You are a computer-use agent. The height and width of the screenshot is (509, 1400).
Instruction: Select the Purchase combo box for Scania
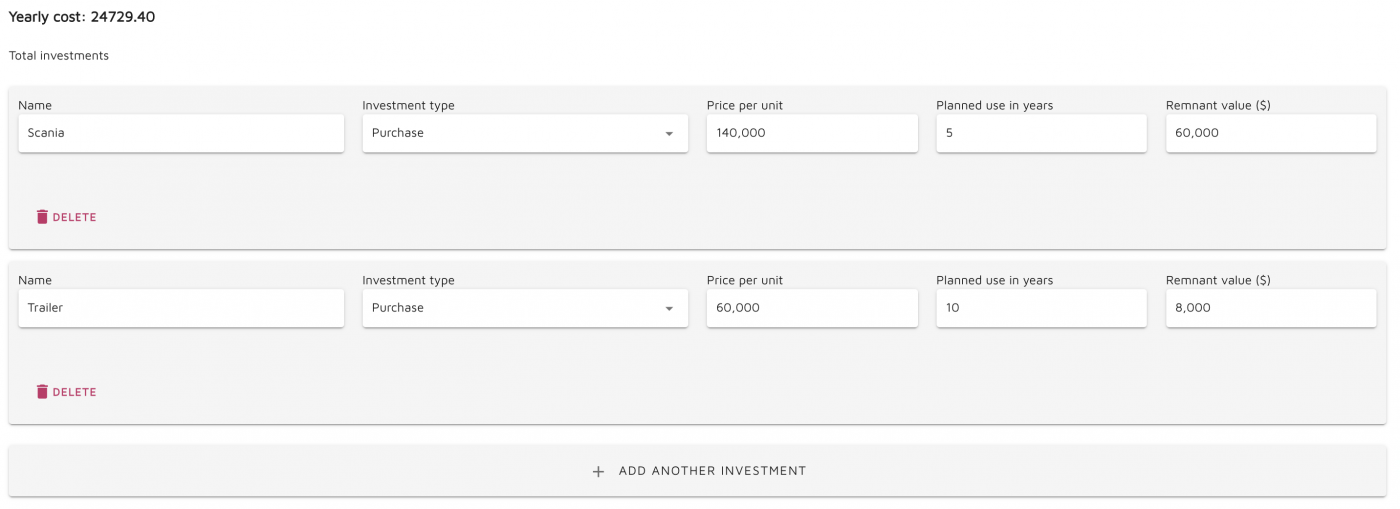525,133
